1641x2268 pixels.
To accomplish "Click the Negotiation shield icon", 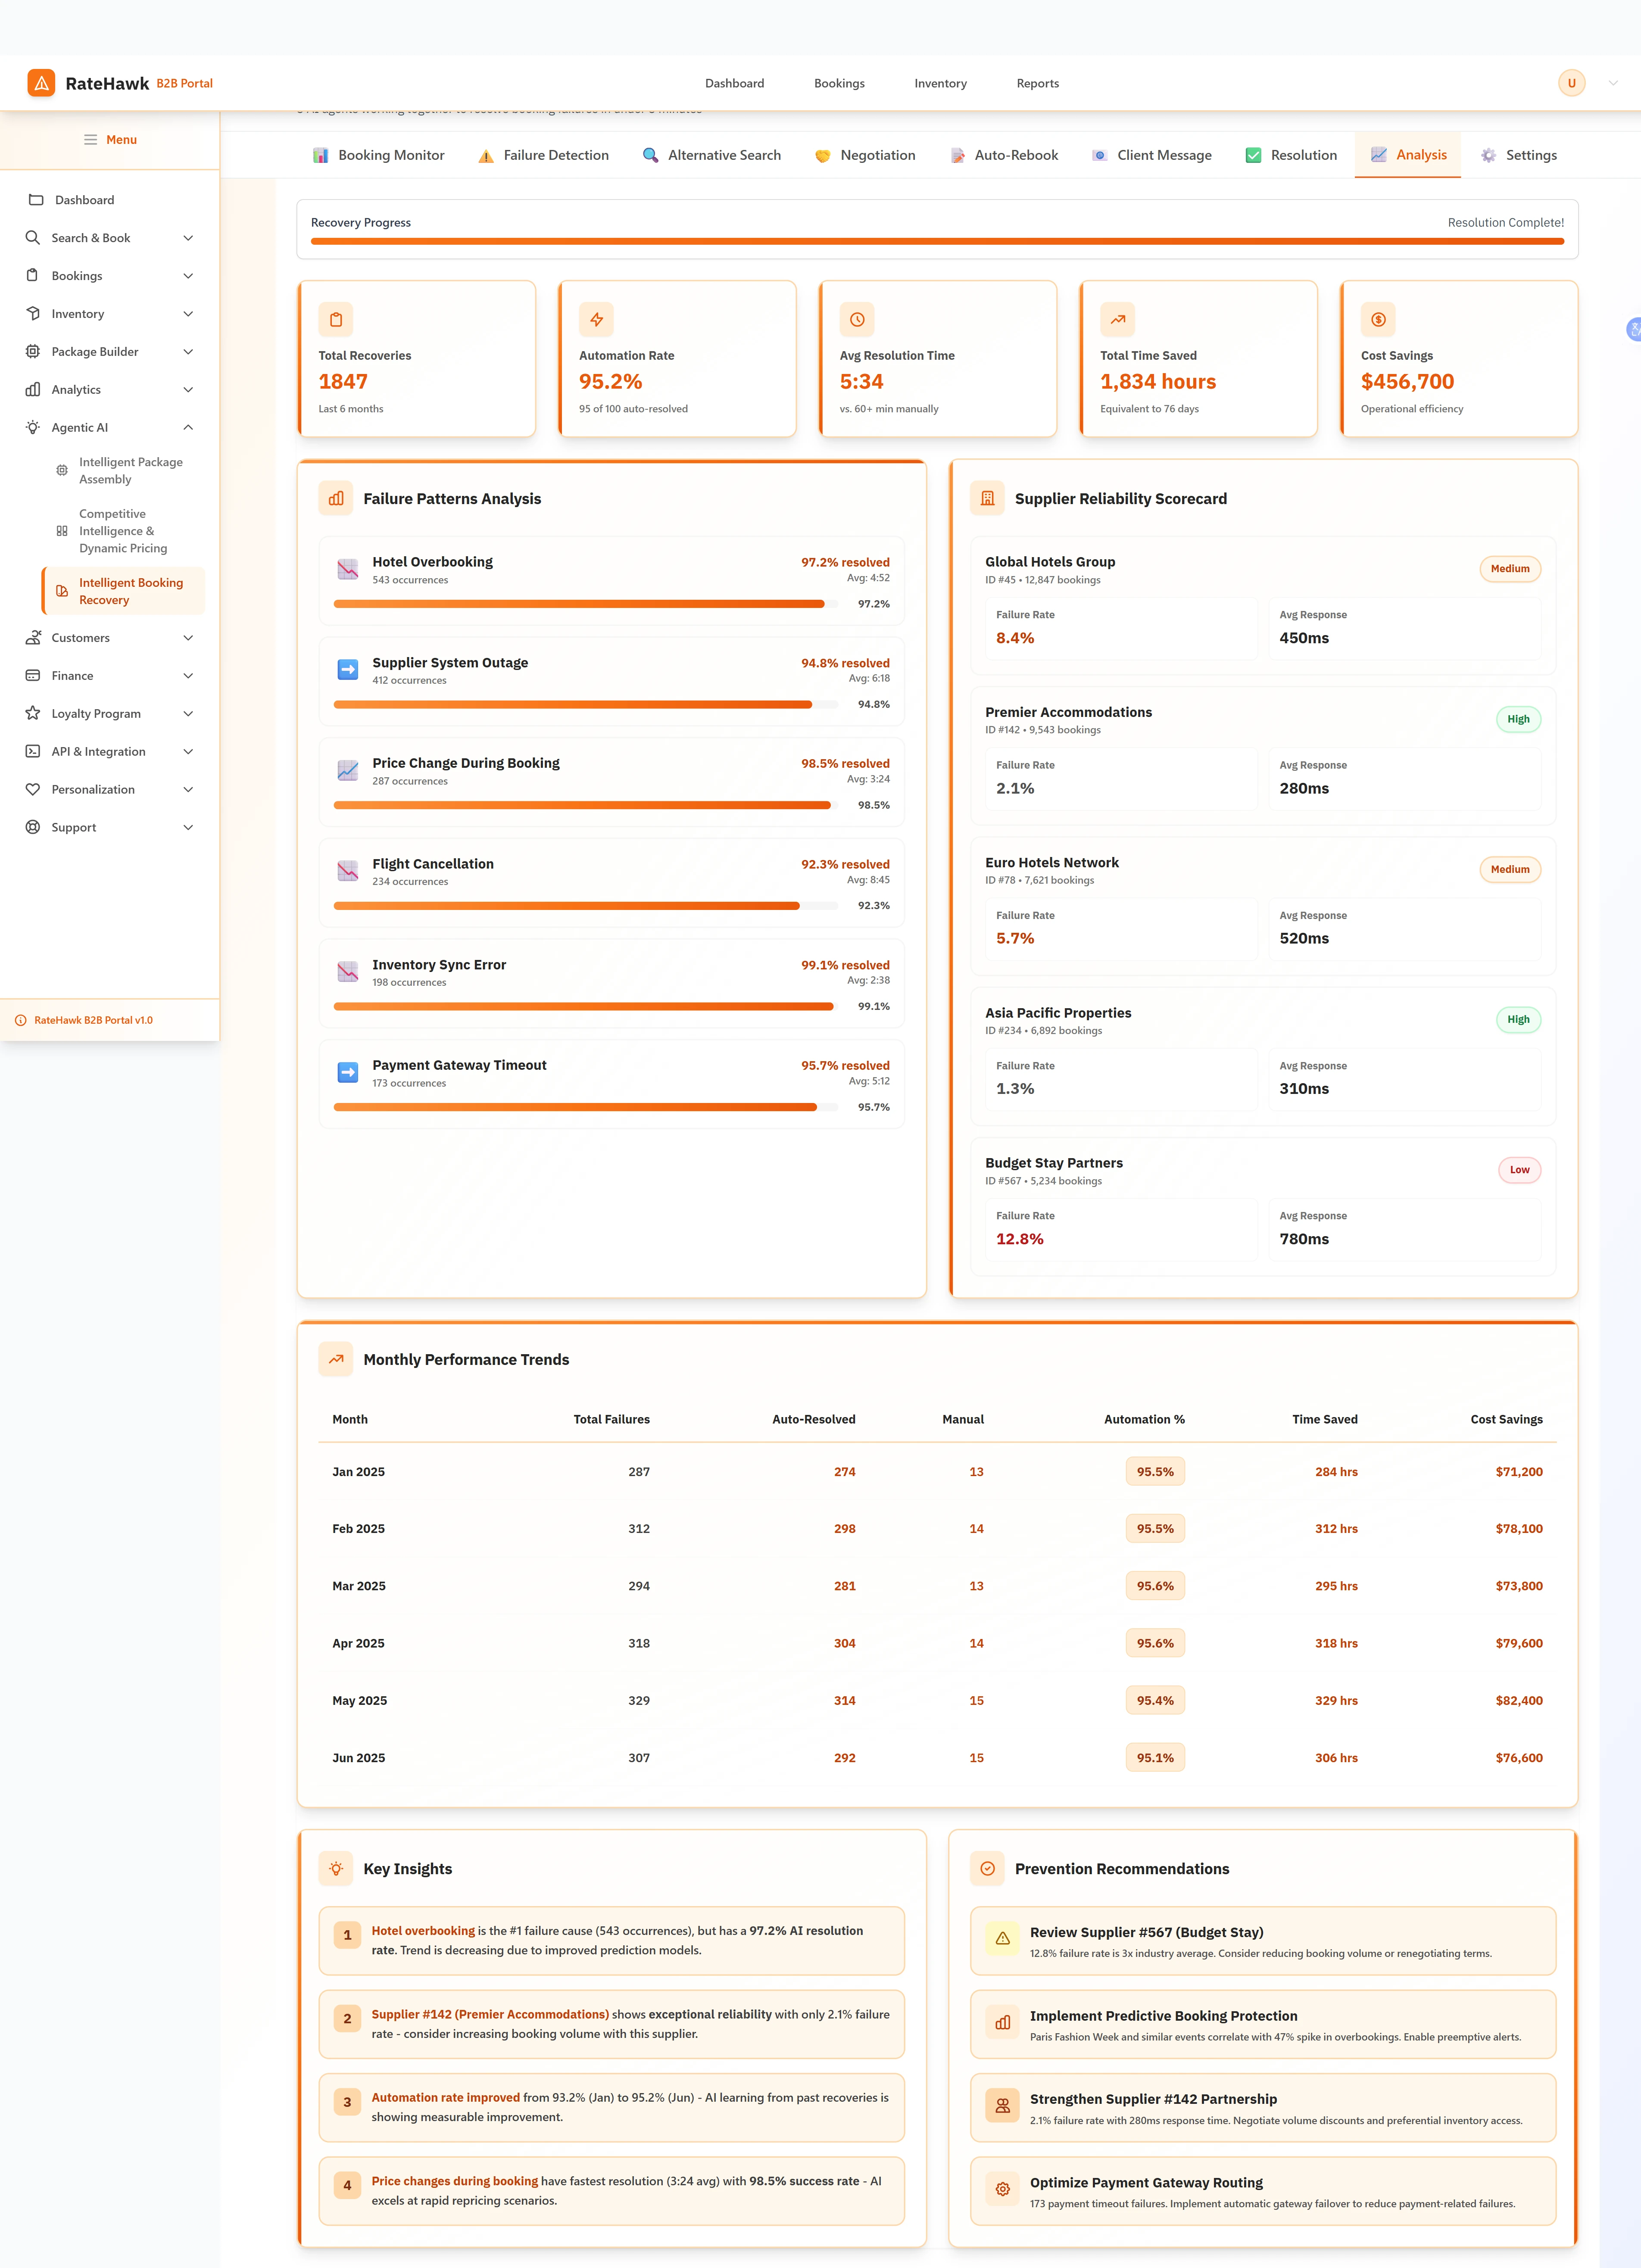I will click(822, 155).
